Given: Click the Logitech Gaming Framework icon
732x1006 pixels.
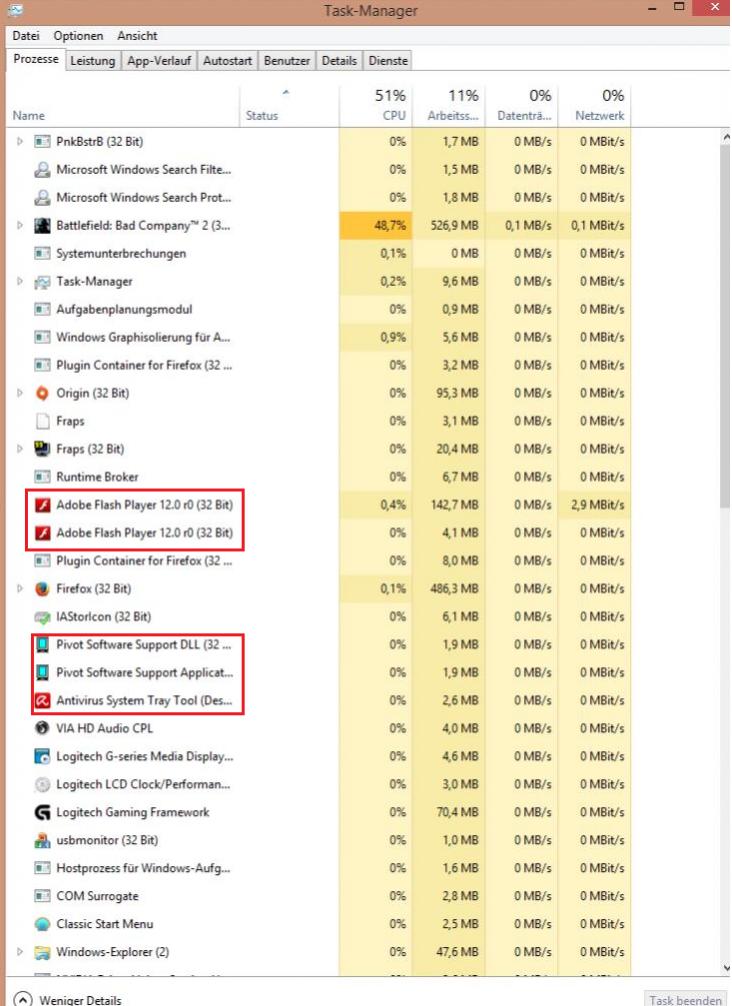Looking at the screenshot, I should coord(42,812).
